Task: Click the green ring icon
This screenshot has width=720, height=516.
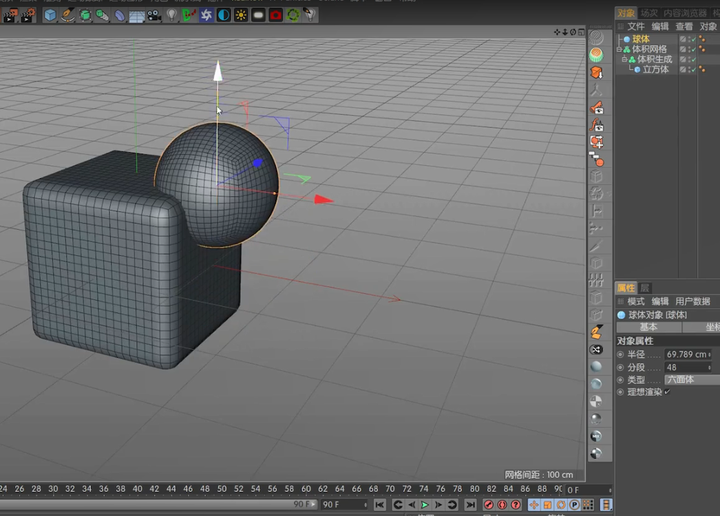Action: click(293, 15)
